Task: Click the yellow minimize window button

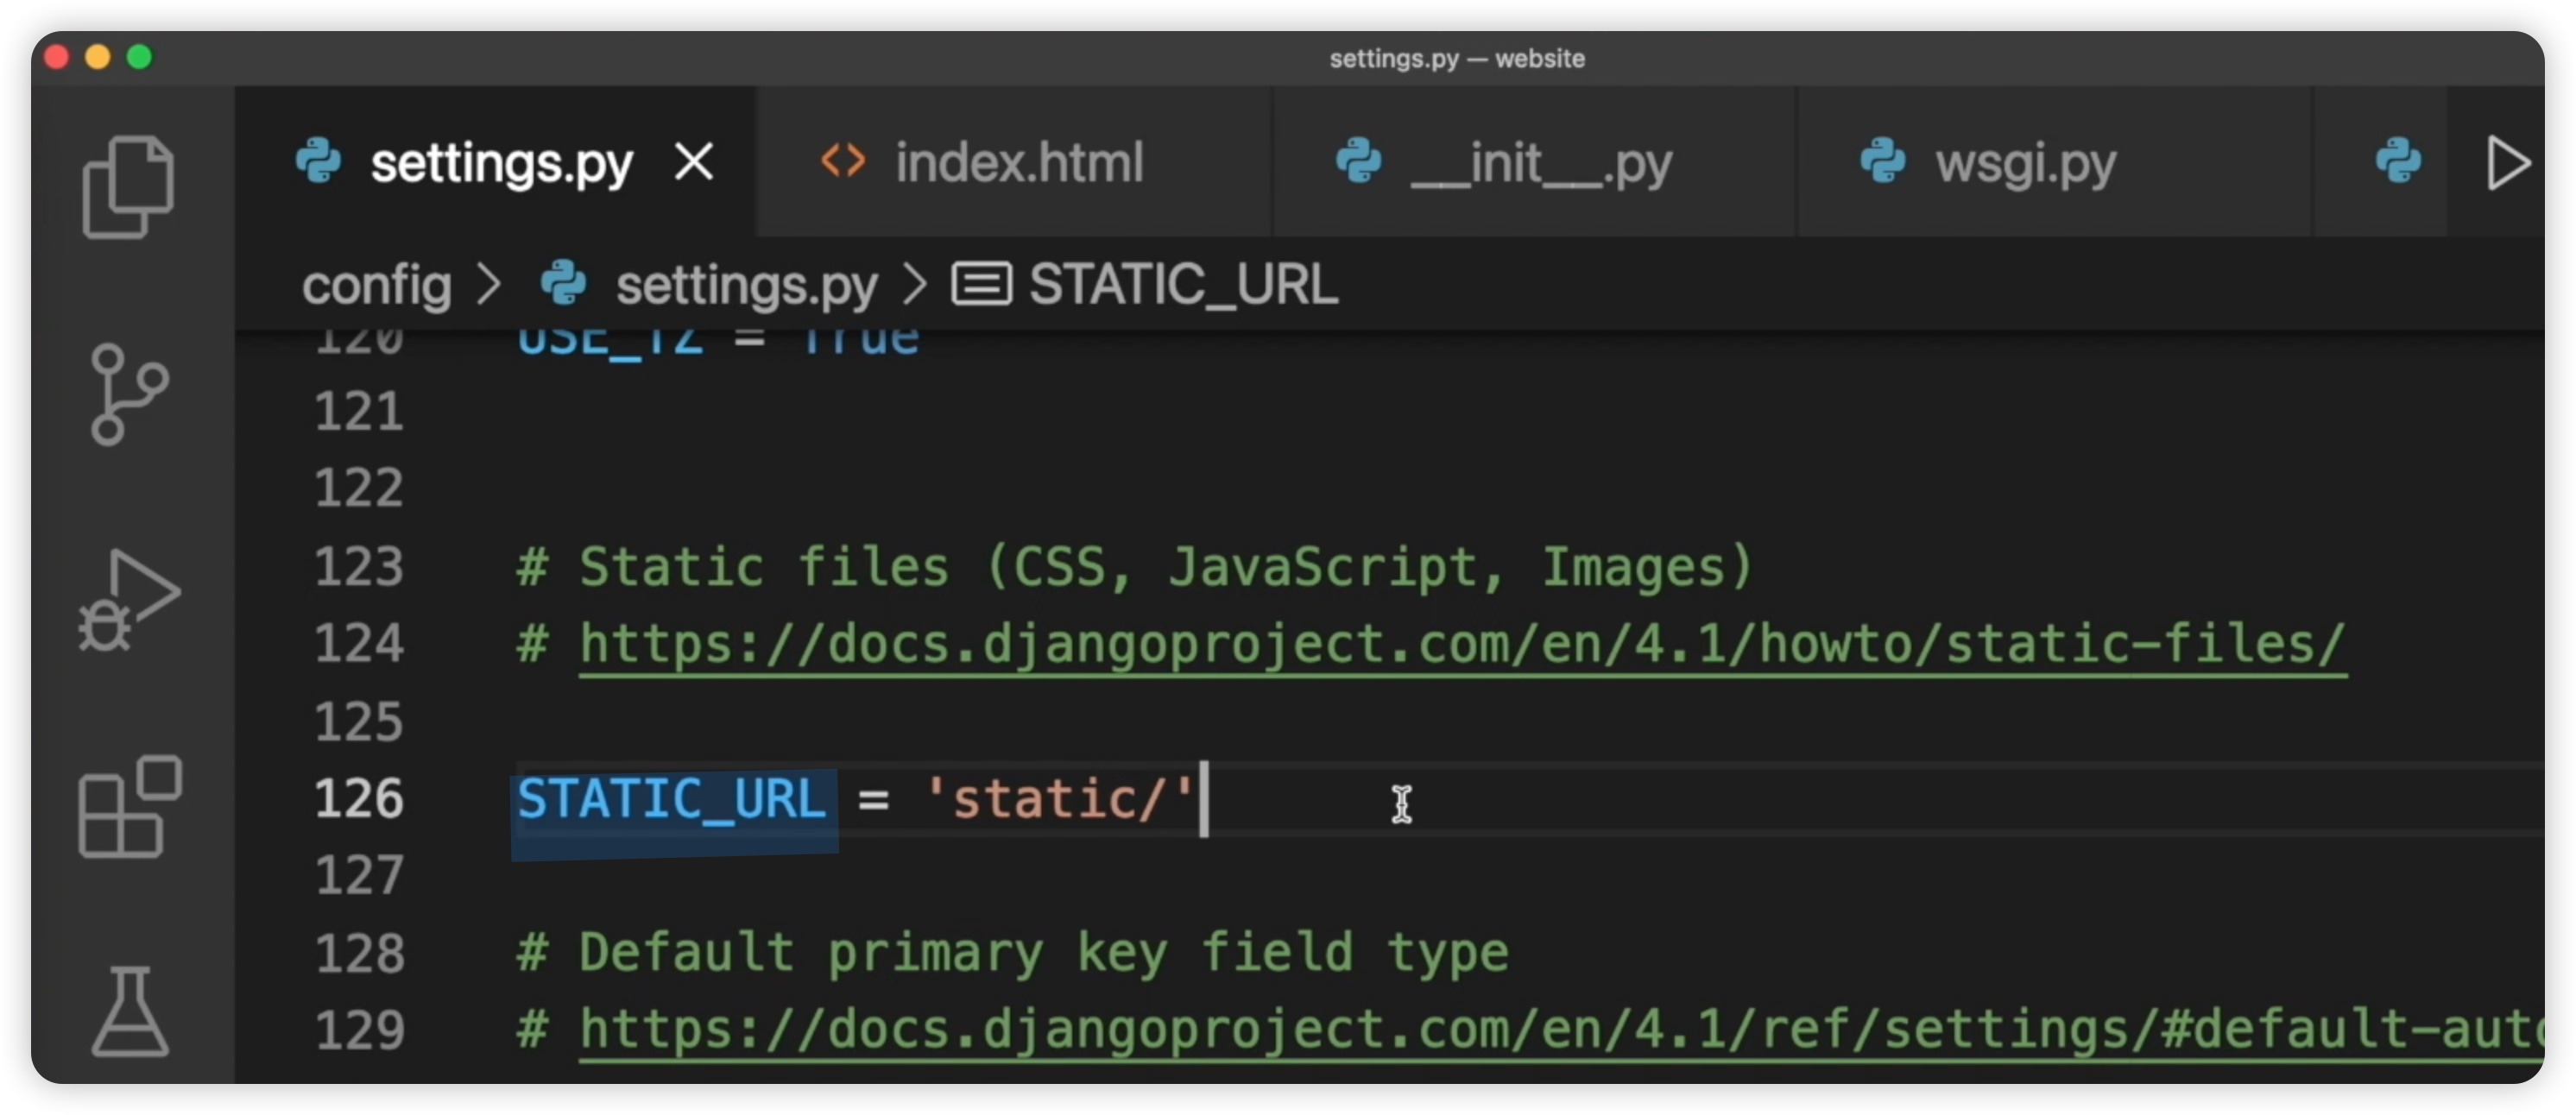Action: [98, 57]
